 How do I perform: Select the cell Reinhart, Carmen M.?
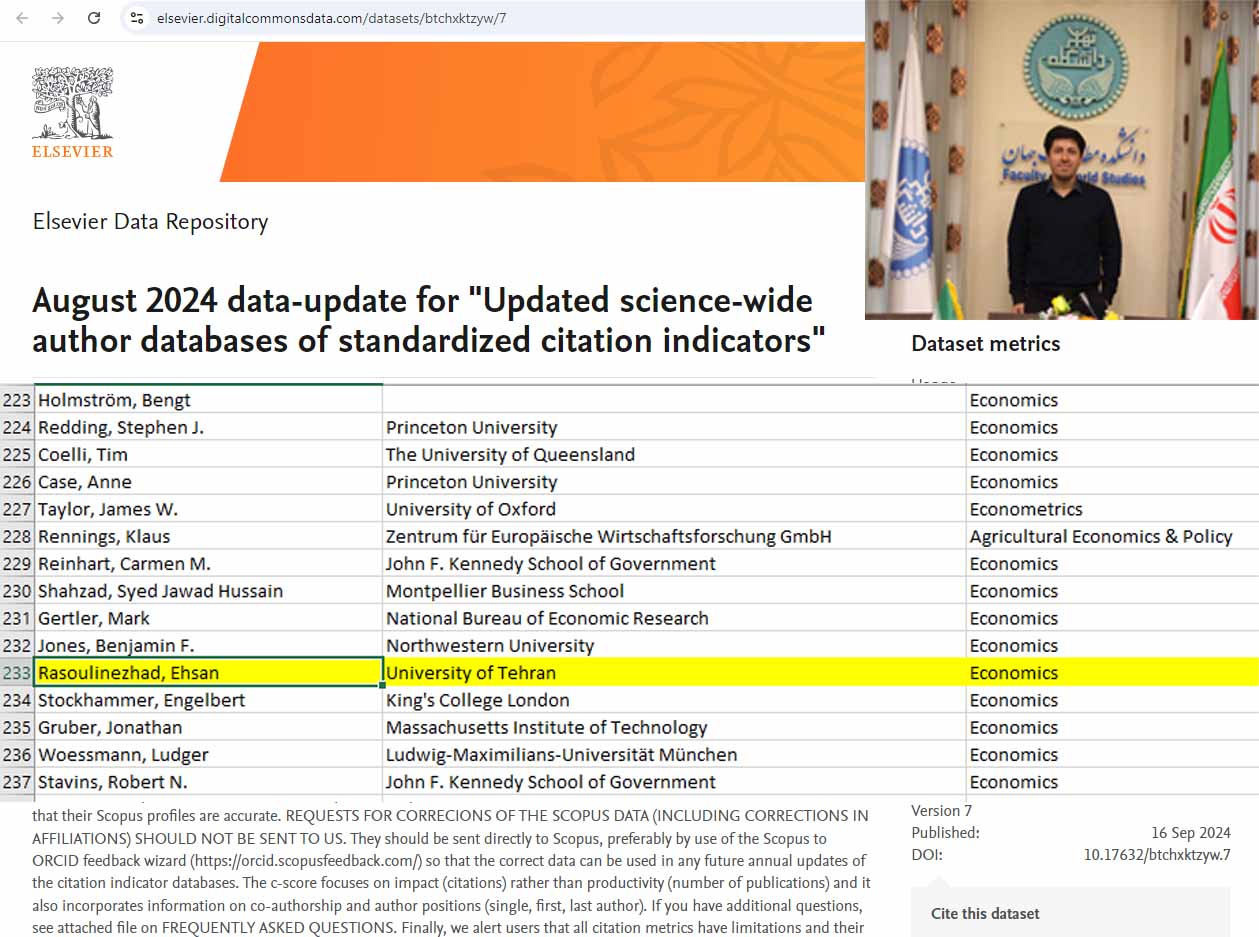[x=208, y=564]
